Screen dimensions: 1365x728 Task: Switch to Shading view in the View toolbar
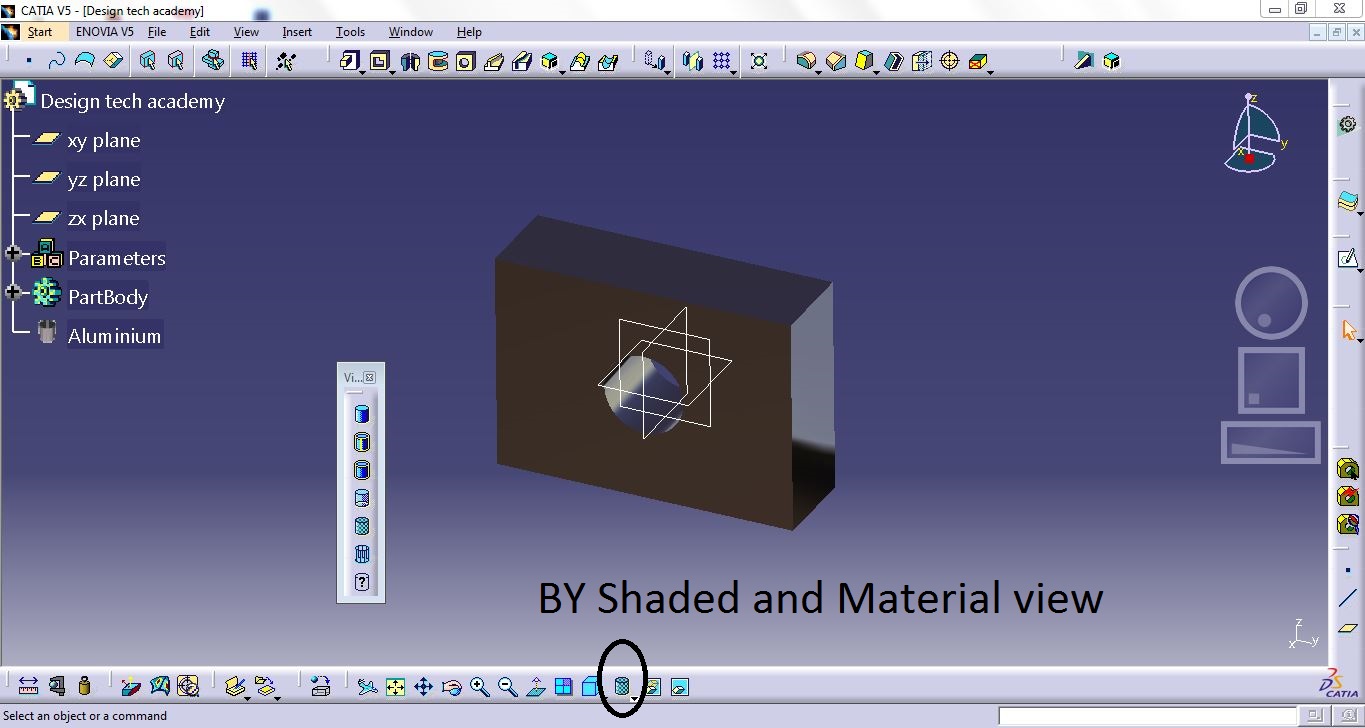361,412
